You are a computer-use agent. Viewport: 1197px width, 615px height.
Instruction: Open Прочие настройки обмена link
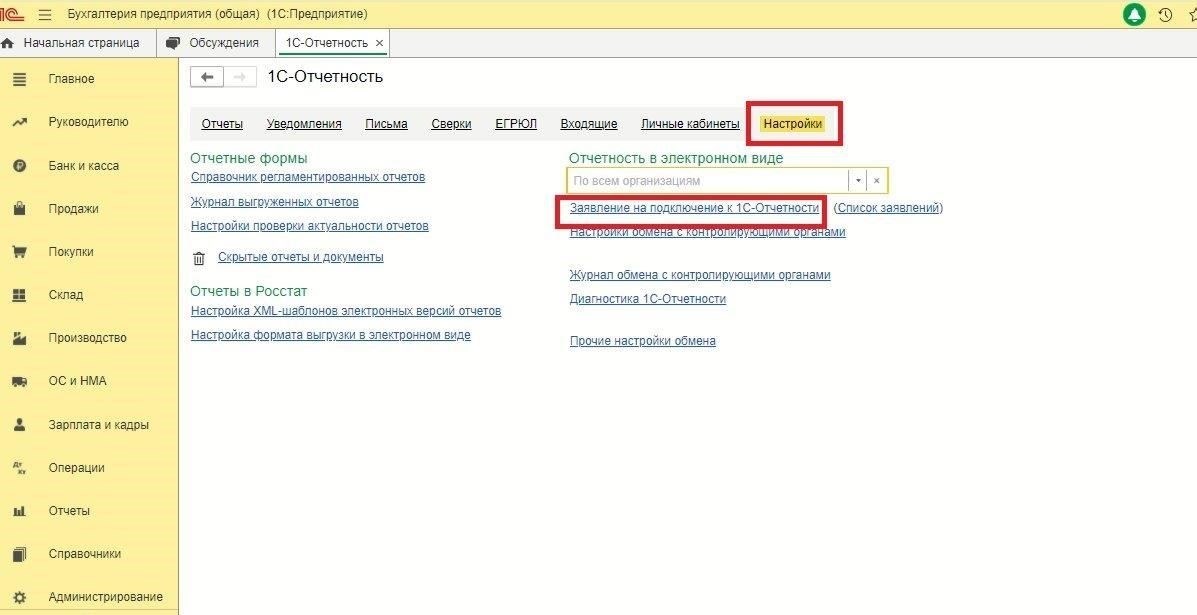[x=643, y=341]
